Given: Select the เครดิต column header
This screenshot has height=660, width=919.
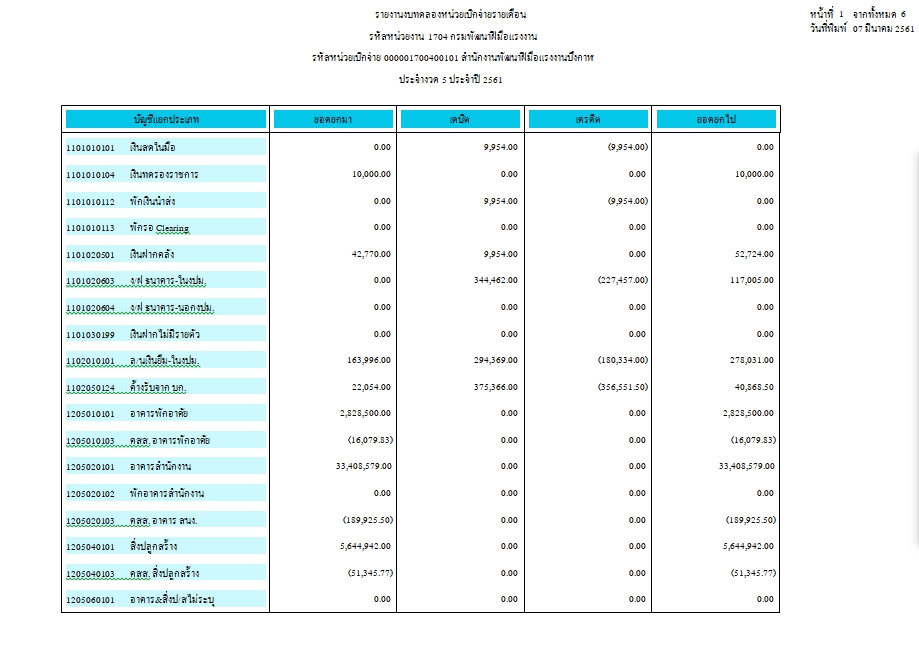Looking at the screenshot, I should point(588,120).
